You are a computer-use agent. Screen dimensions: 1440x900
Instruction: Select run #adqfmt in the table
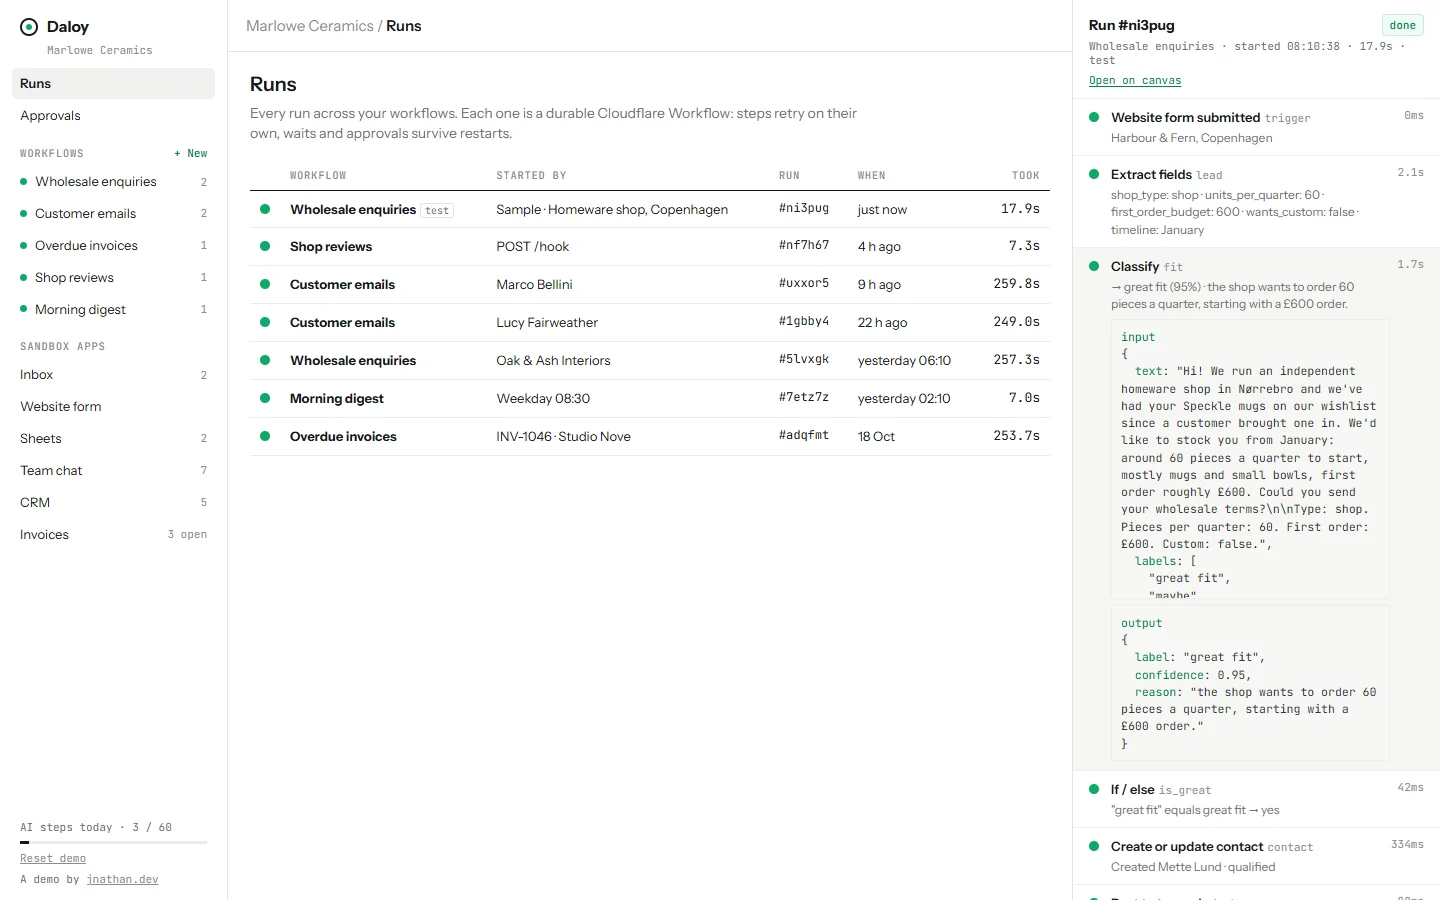(x=650, y=437)
